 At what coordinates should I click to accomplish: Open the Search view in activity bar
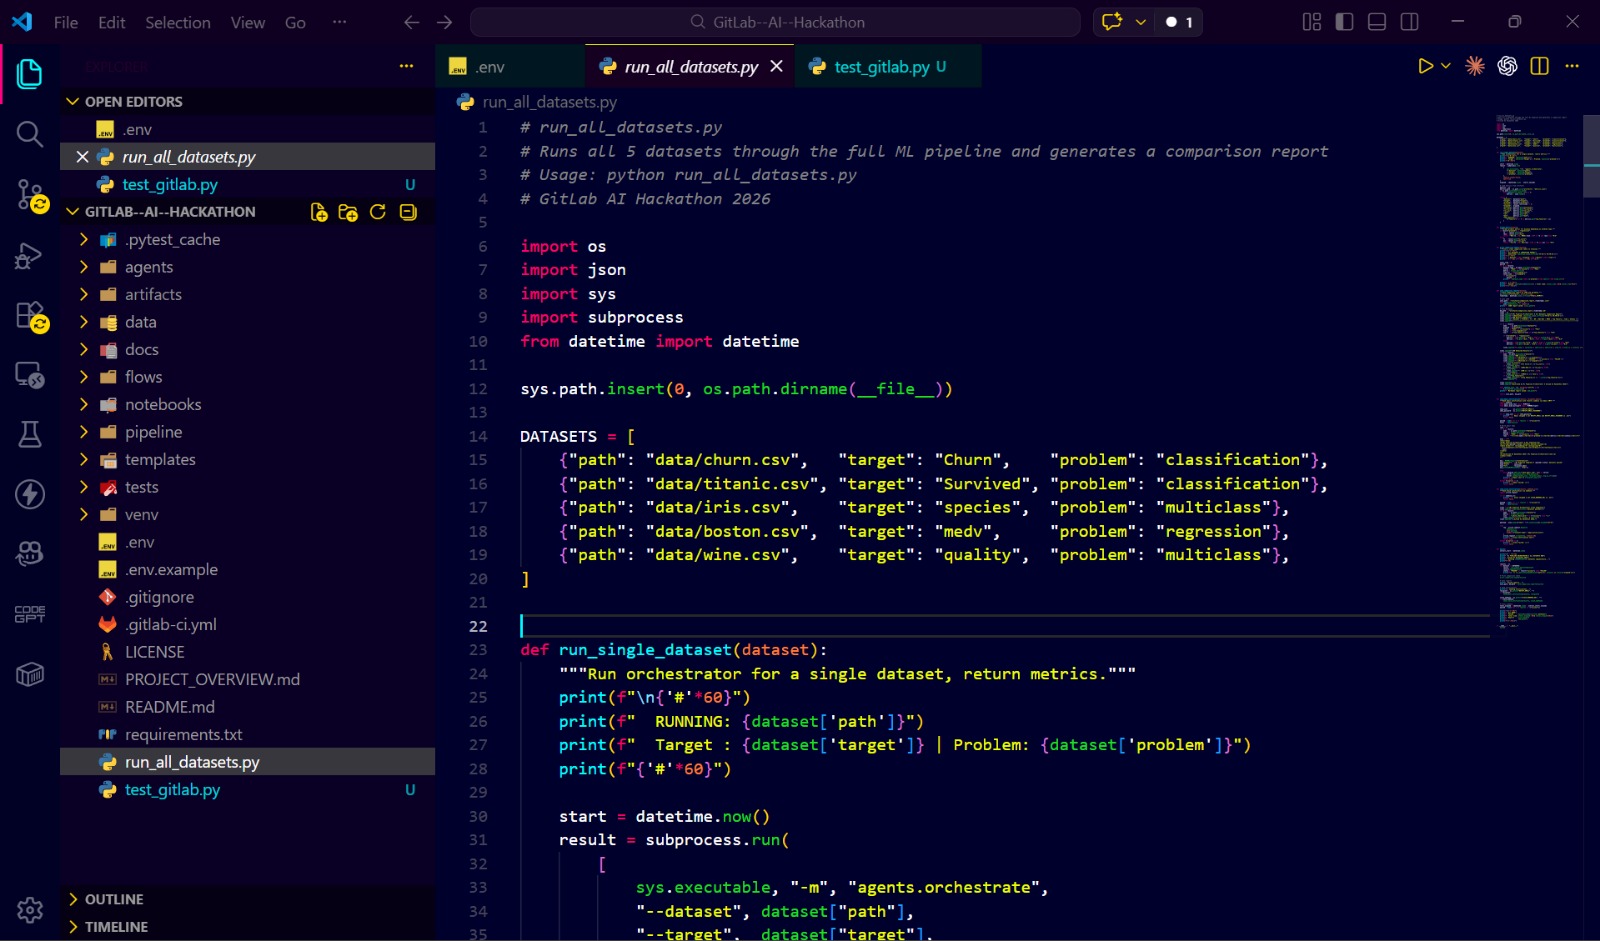(x=29, y=134)
